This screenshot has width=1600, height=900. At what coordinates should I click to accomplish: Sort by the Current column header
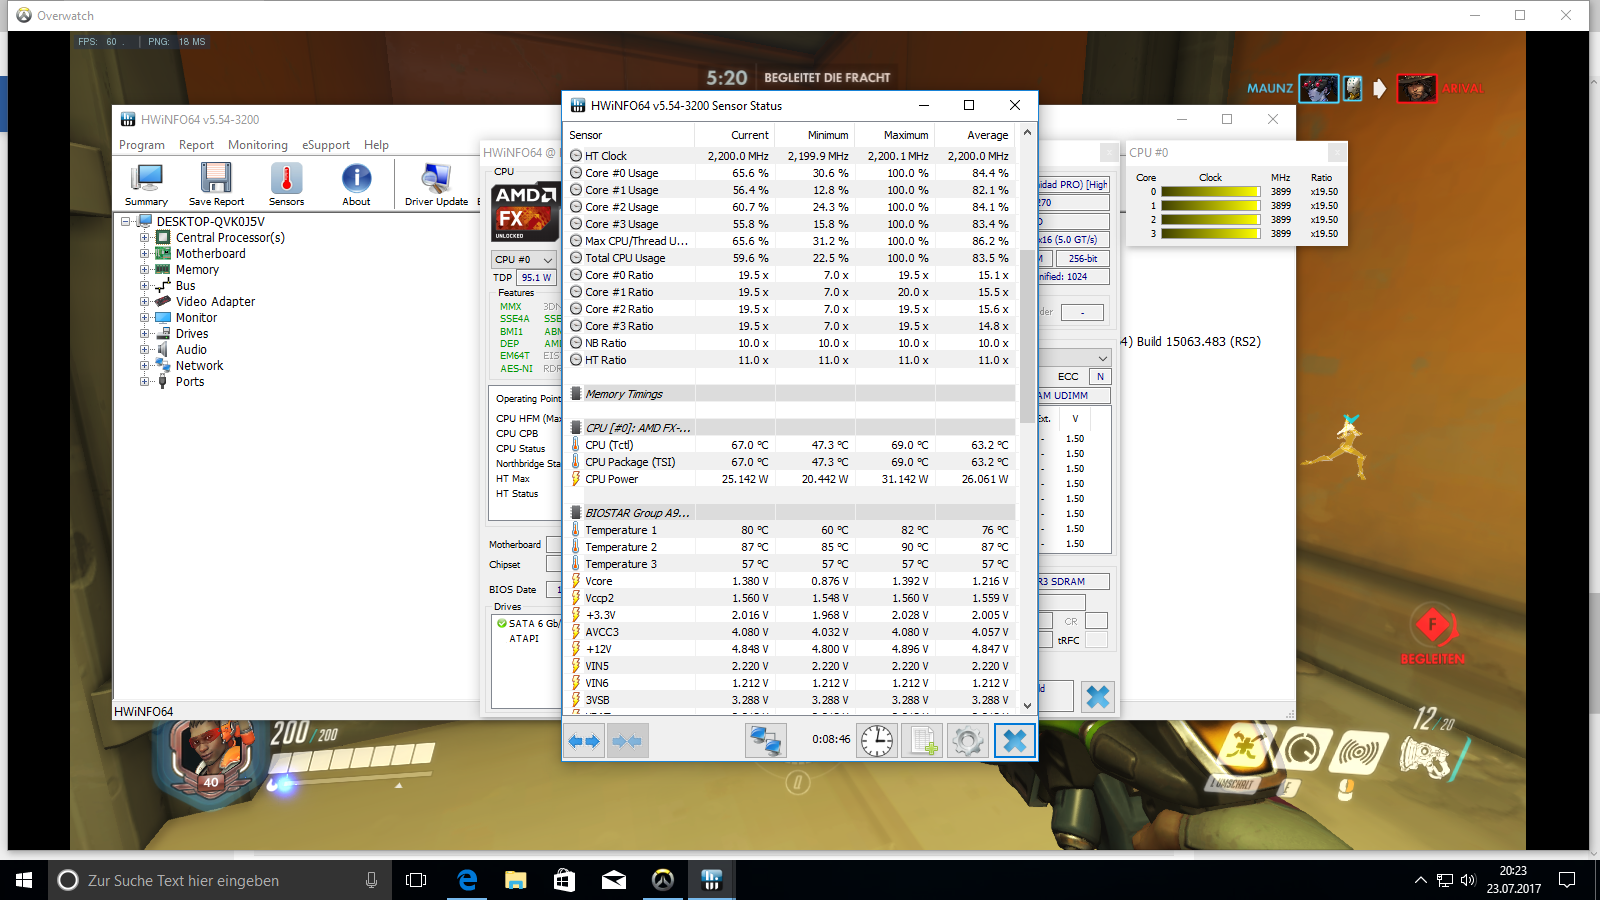click(735, 135)
